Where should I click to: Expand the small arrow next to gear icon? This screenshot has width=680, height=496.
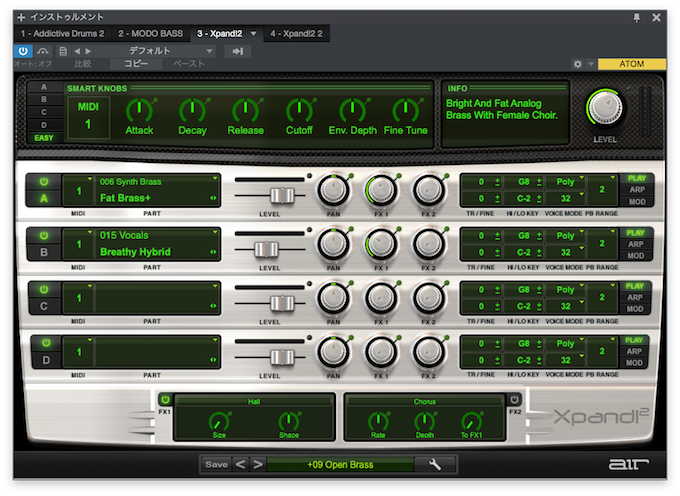(x=591, y=64)
